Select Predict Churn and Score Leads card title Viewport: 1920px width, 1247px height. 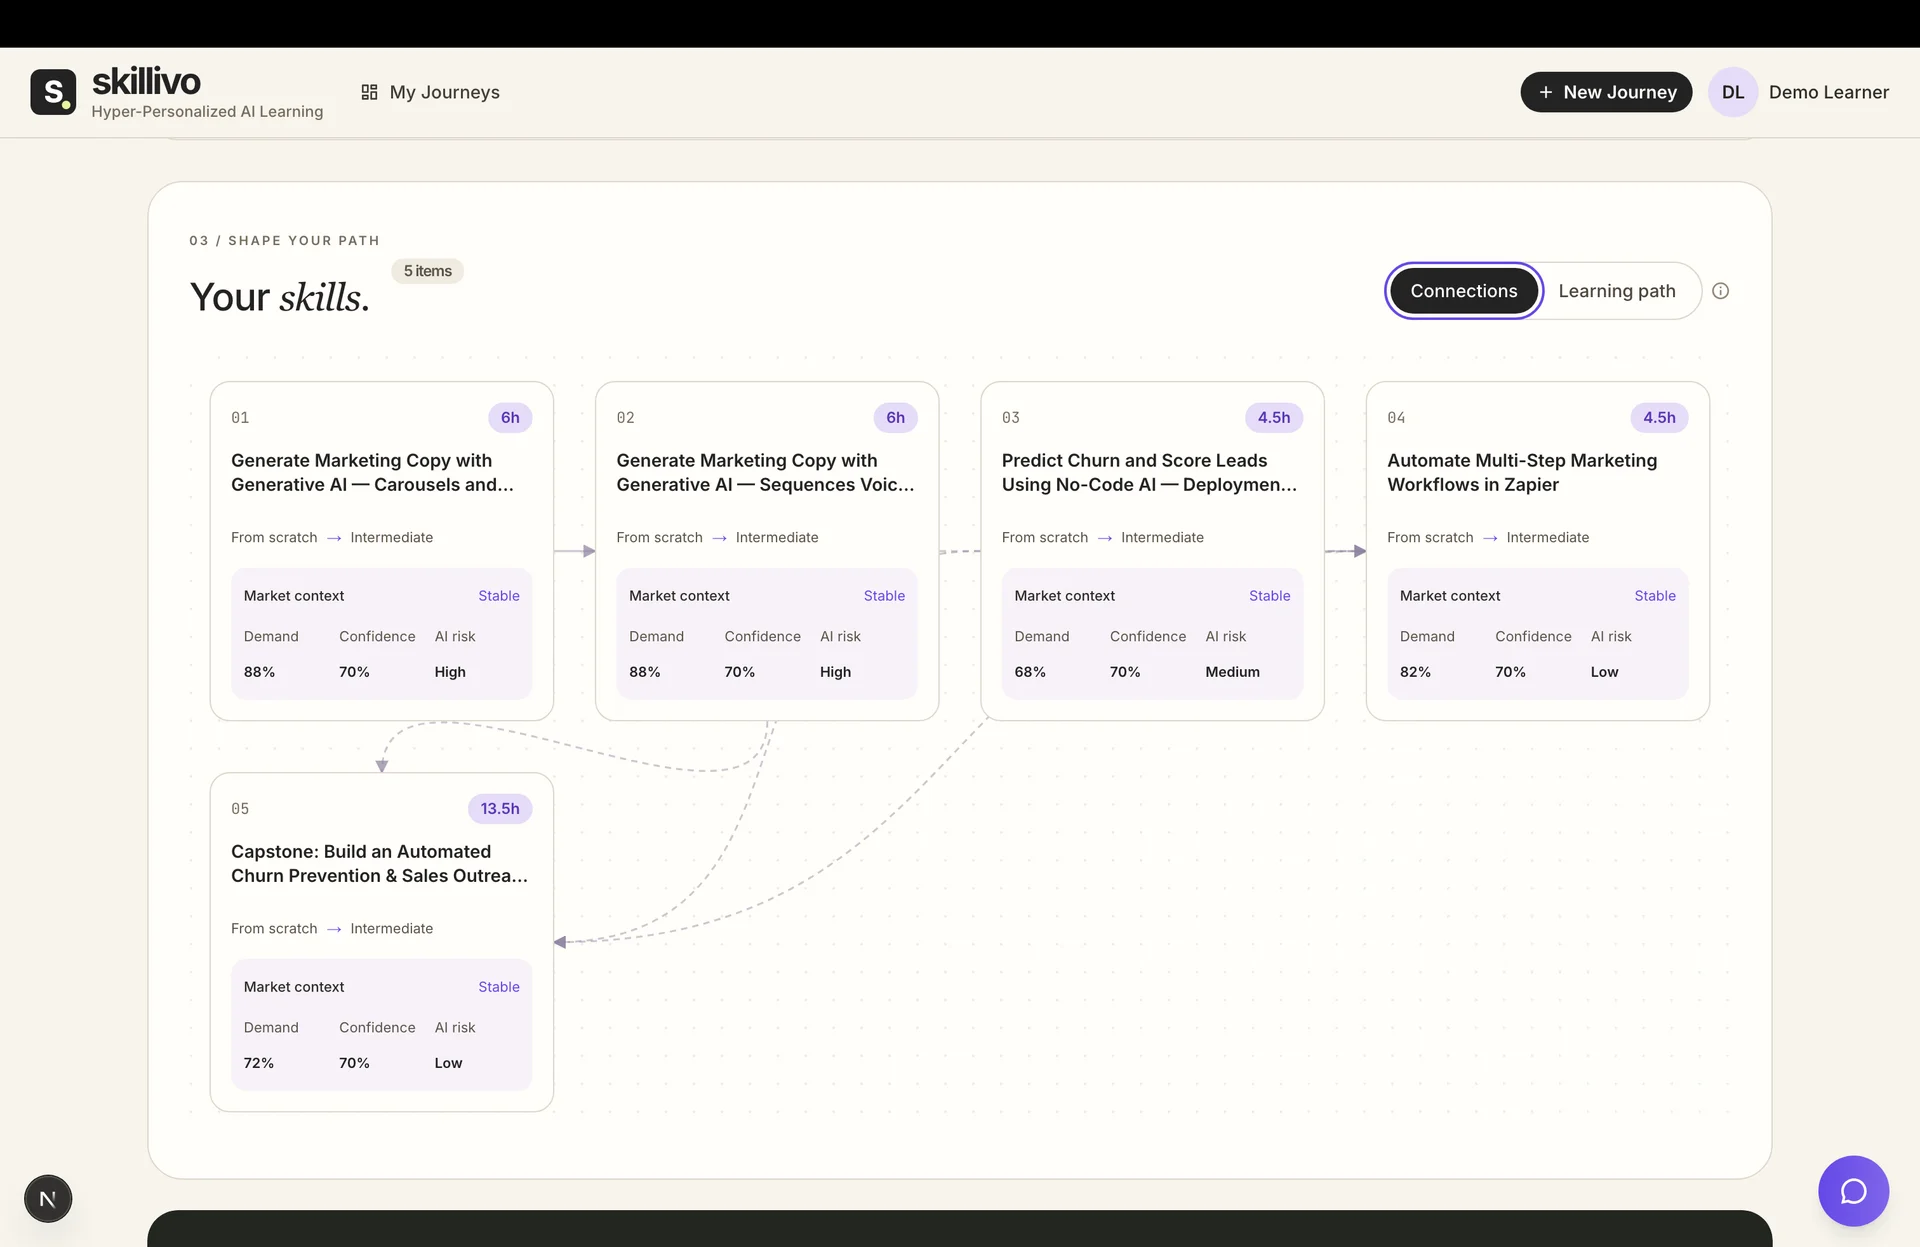coord(1149,472)
